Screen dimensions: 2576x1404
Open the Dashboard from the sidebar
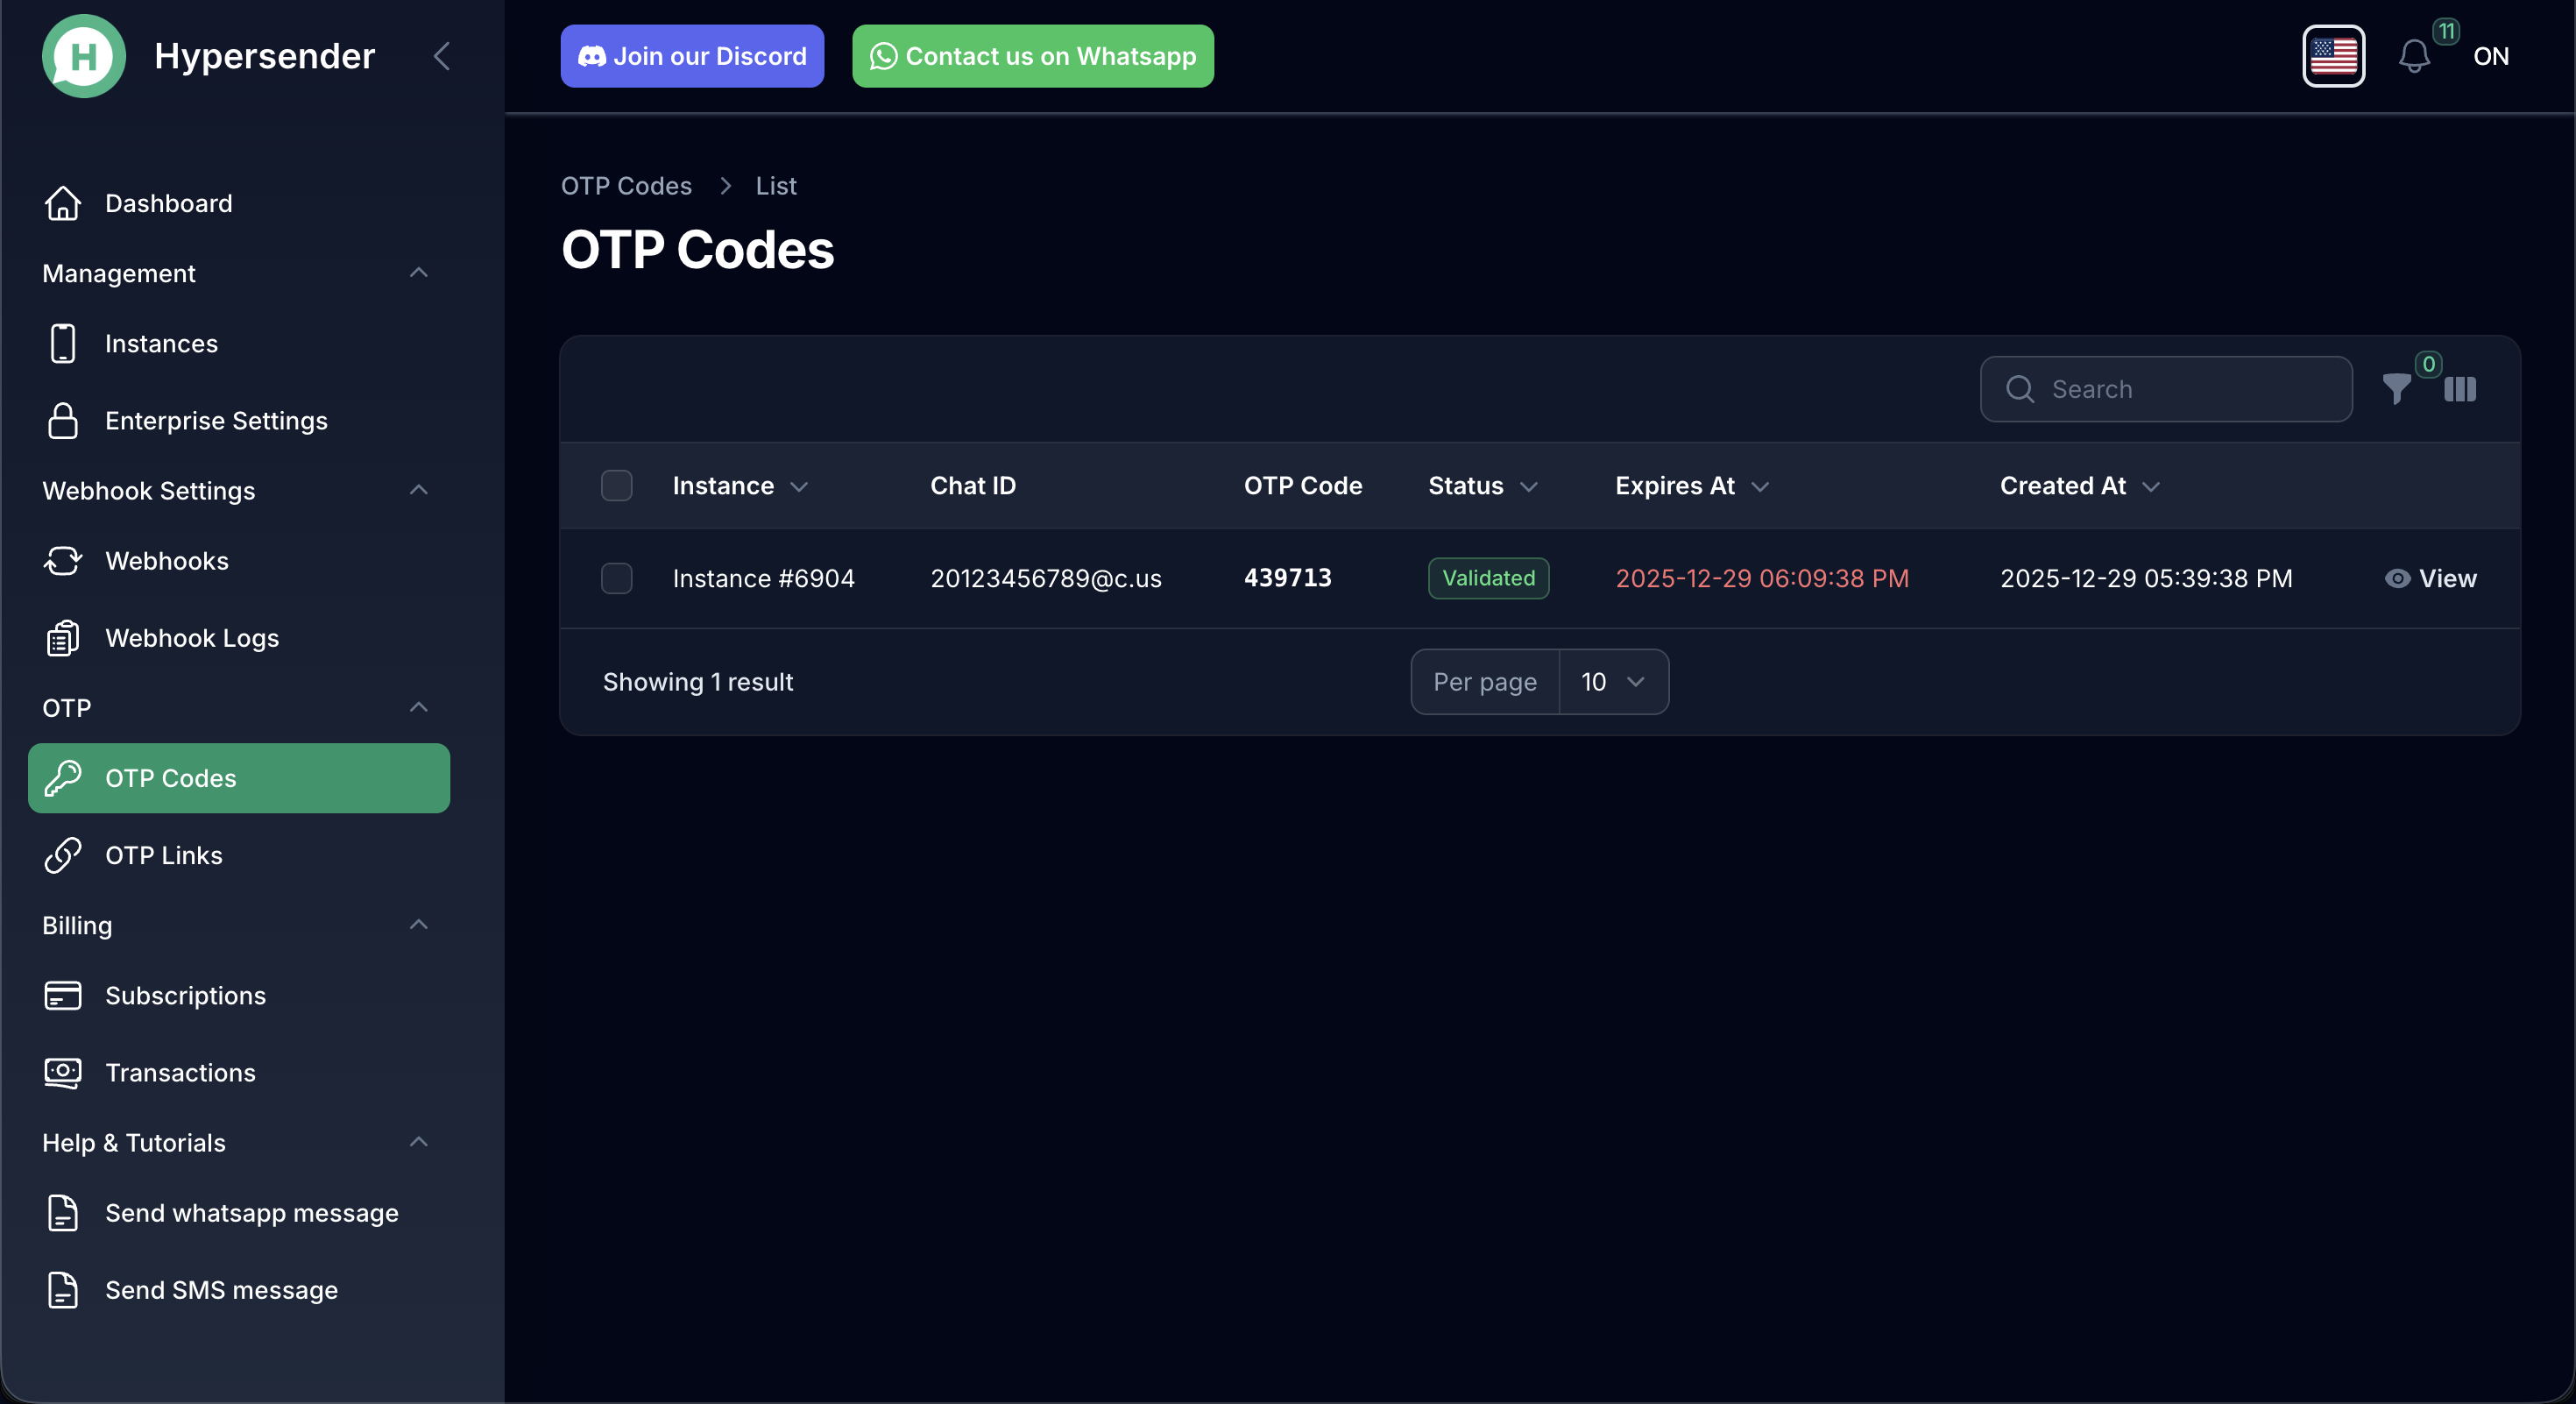(x=168, y=203)
